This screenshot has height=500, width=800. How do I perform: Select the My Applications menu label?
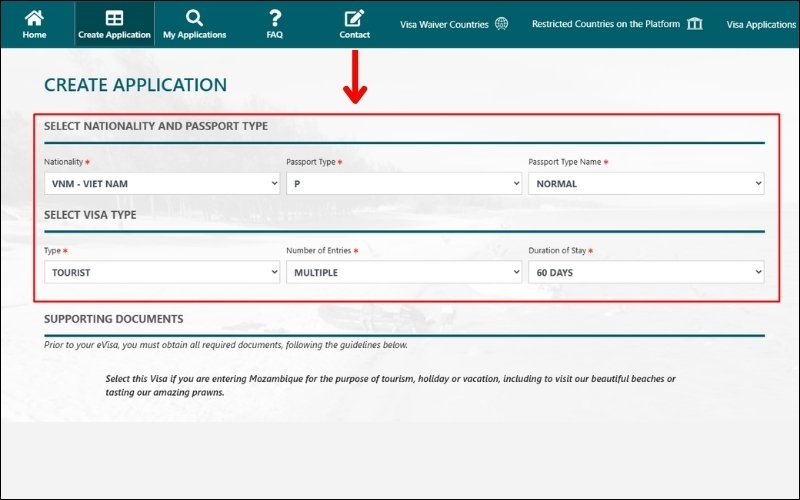(194, 35)
